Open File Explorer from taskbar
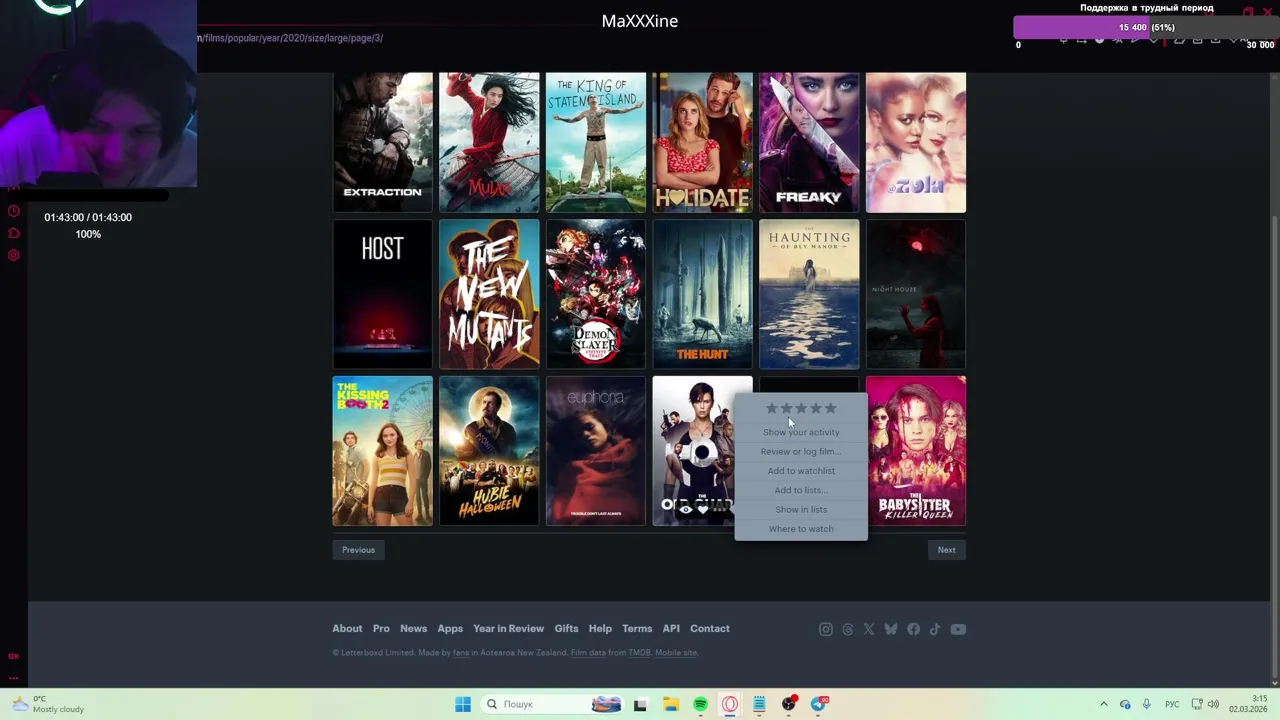Viewport: 1280px width, 720px height. [x=670, y=704]
